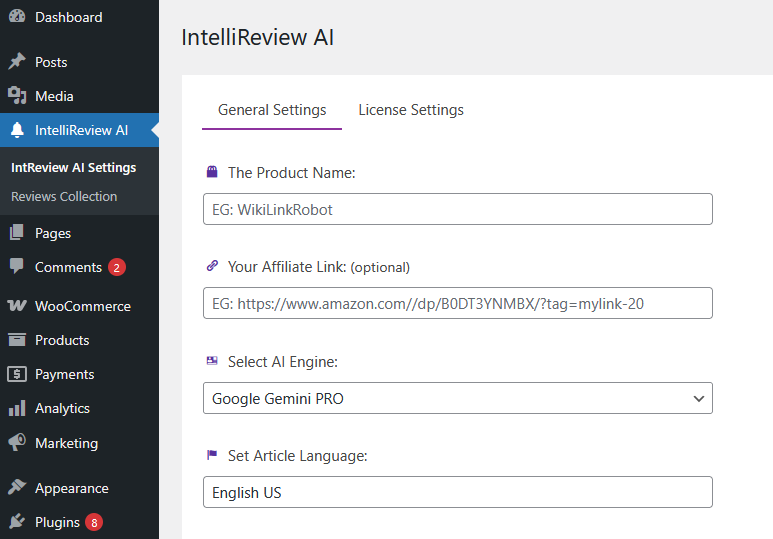Click the Product Name input field
This screenshot has width=773, height=539.
457,210
